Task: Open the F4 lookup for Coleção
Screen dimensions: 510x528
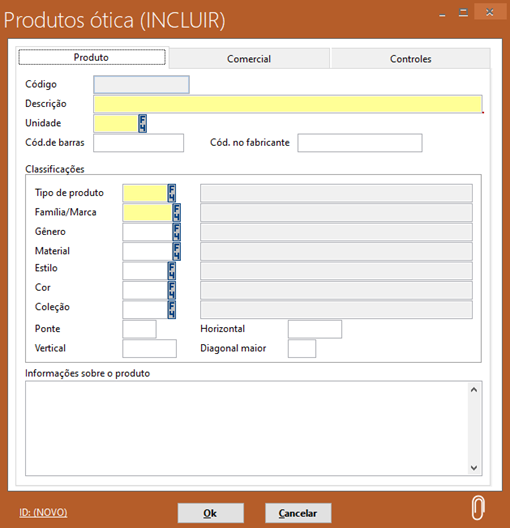Action: click(x=171, y=310)
